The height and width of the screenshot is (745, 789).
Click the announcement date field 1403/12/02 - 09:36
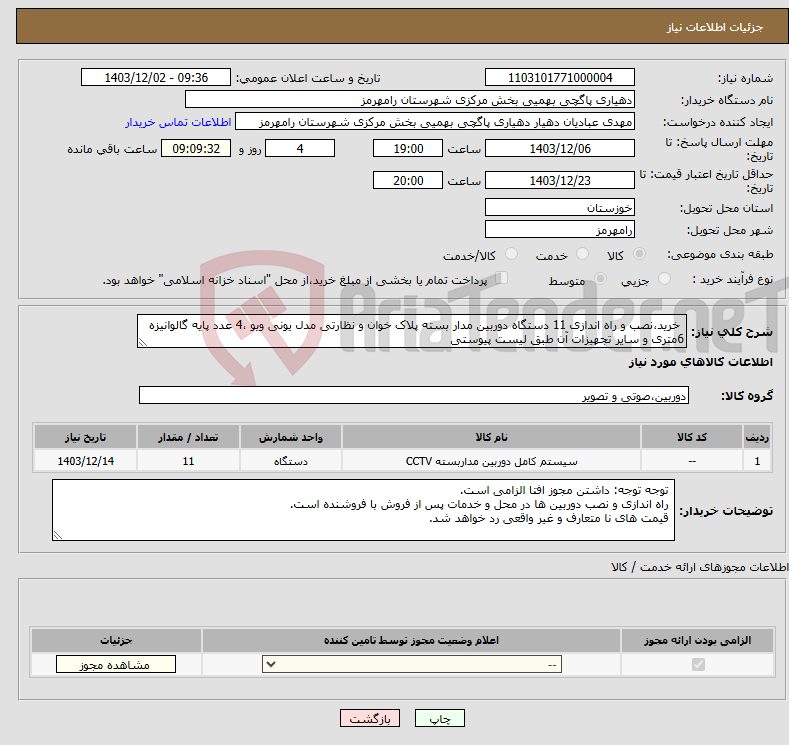point(155,77)
